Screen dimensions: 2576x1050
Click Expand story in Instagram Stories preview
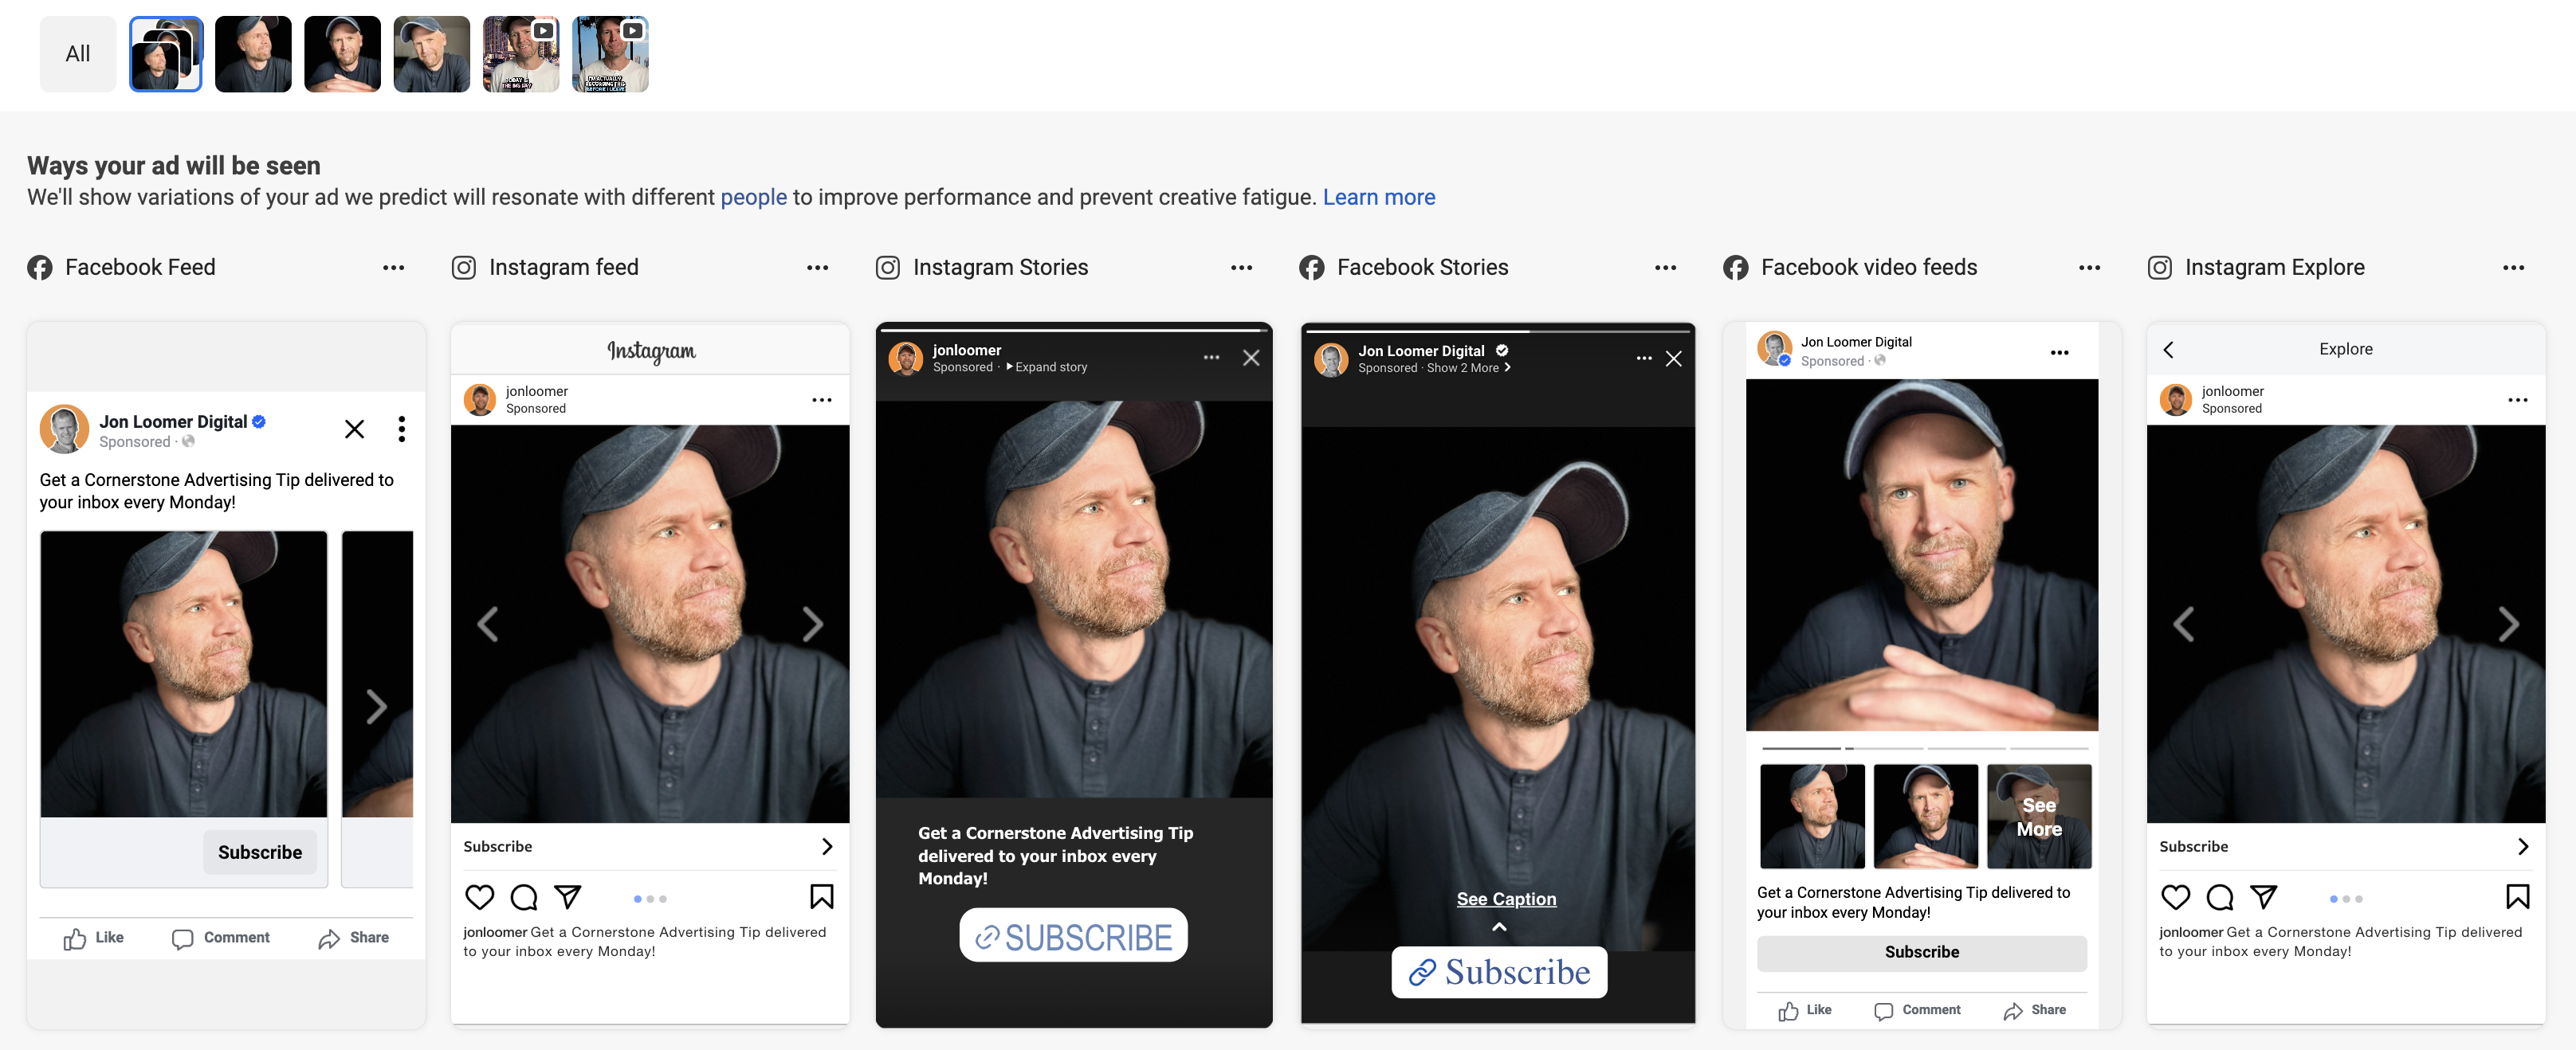click(1046, 367)
